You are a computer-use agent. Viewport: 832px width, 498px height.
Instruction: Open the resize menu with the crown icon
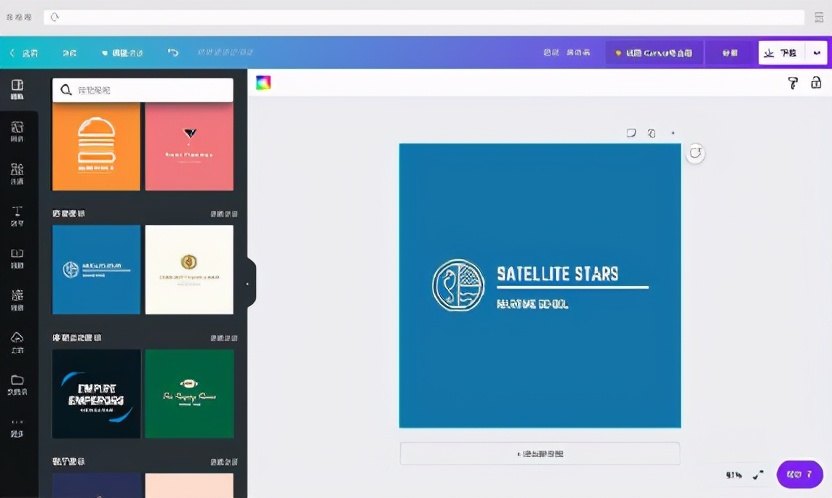click(122, 53)
